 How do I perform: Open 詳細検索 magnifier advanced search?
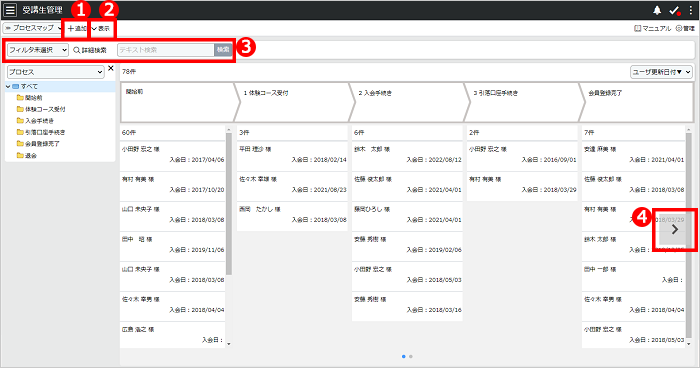[90, 50]
